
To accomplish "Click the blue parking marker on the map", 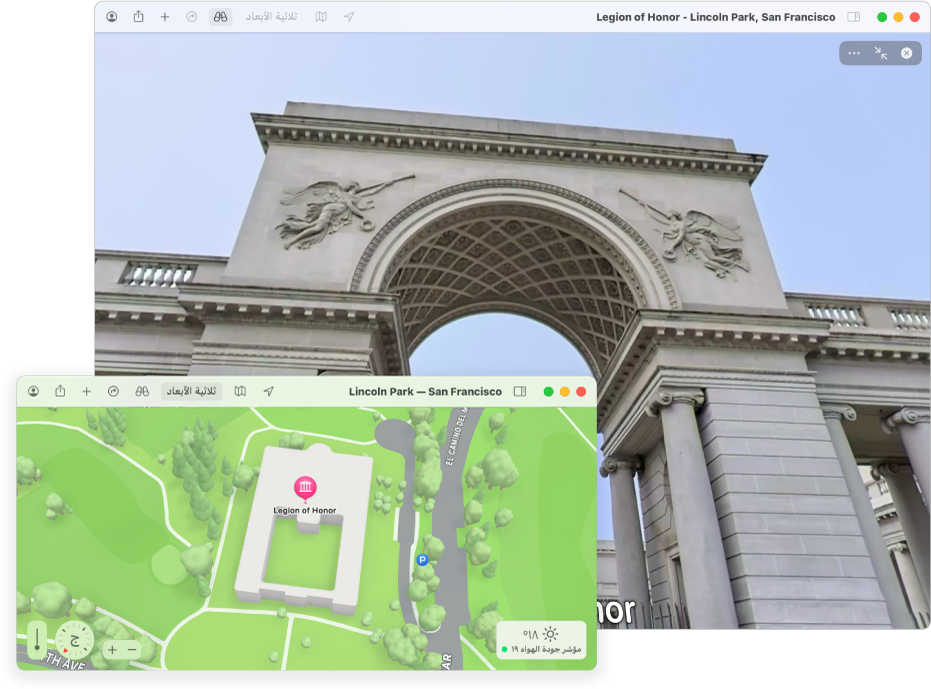I will coord(422,561).
